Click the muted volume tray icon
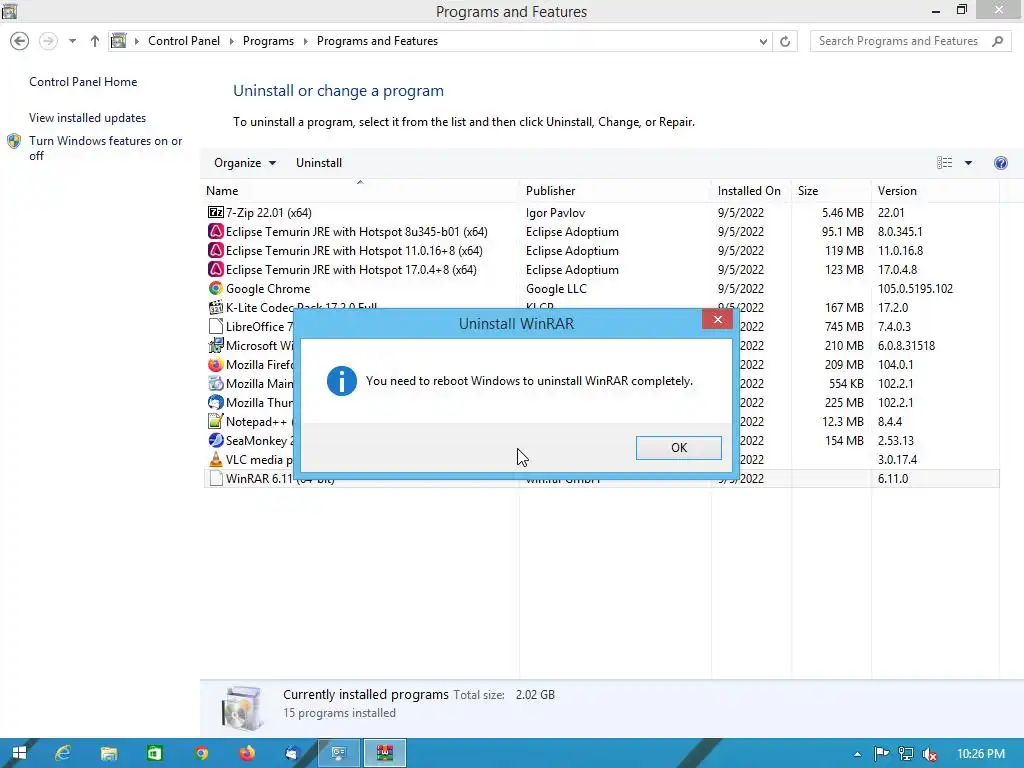 pyautogui.click(x=931, y=754)
